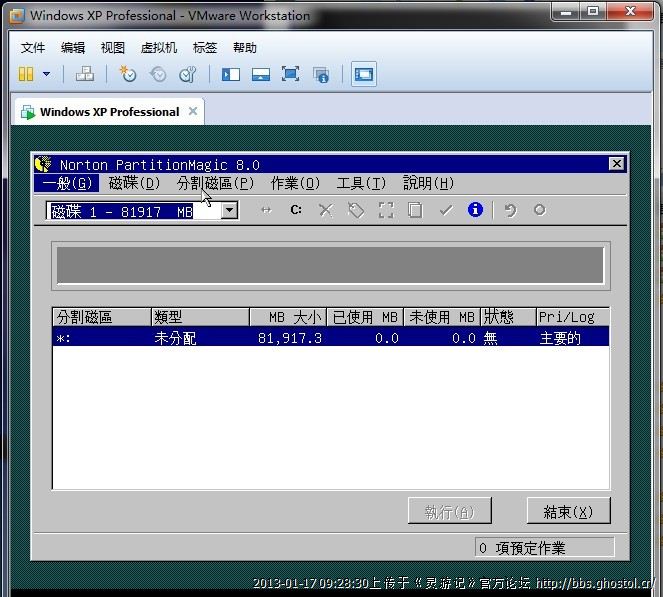Click the C: create partition icon
Image resolution: width=663 pixels, height=597 pixels.
296,210
